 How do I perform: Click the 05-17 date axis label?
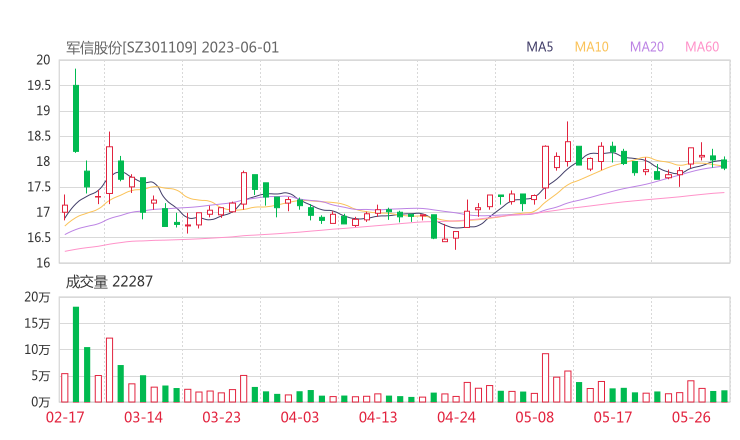(x=613, y=417)
